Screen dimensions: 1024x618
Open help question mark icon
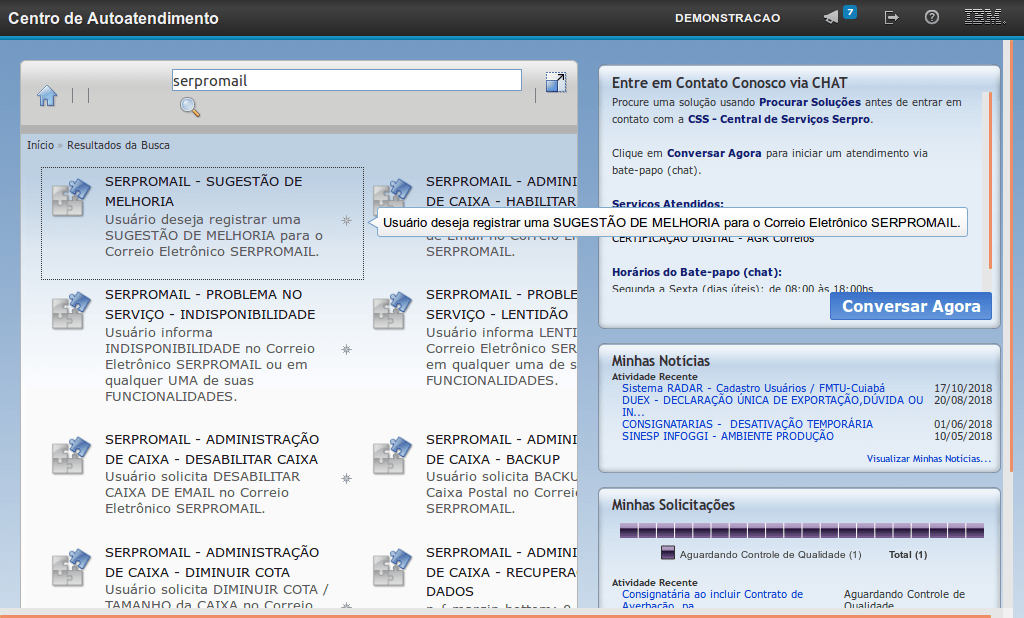(x=932, y=17)
